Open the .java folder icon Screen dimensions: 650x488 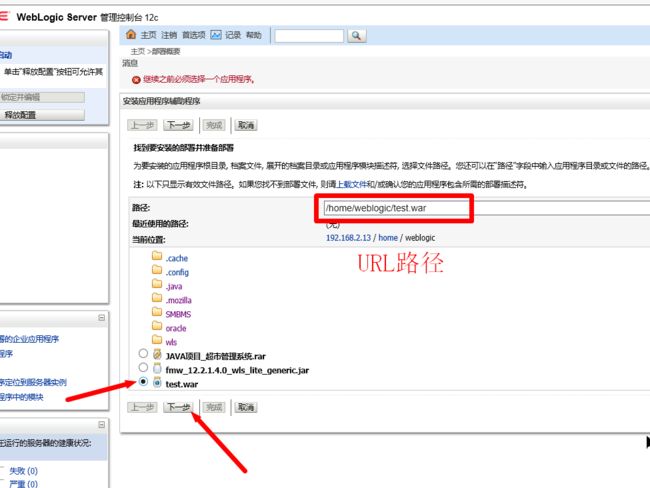157,284
